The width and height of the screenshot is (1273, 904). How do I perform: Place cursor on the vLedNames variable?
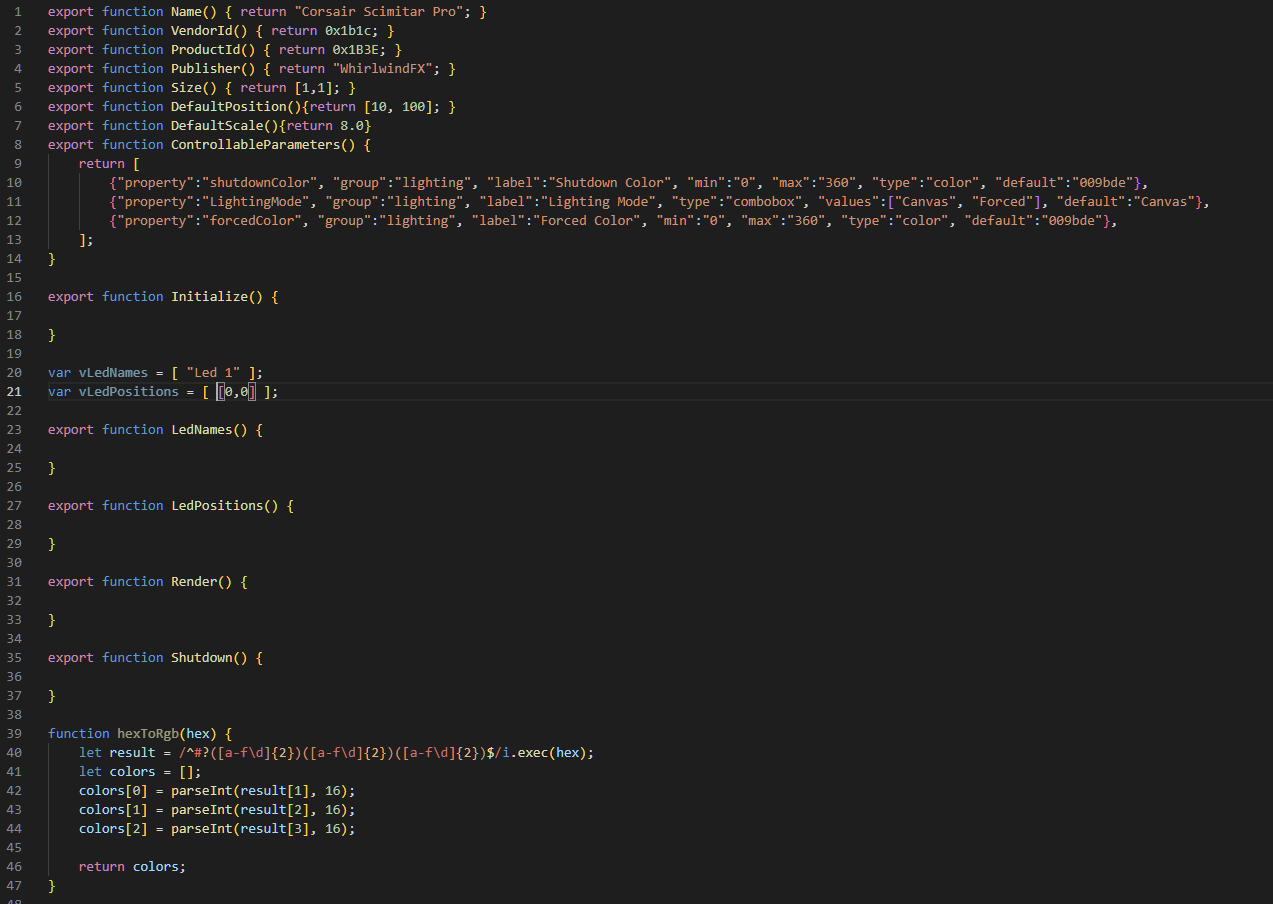click(x=113, y=373)
